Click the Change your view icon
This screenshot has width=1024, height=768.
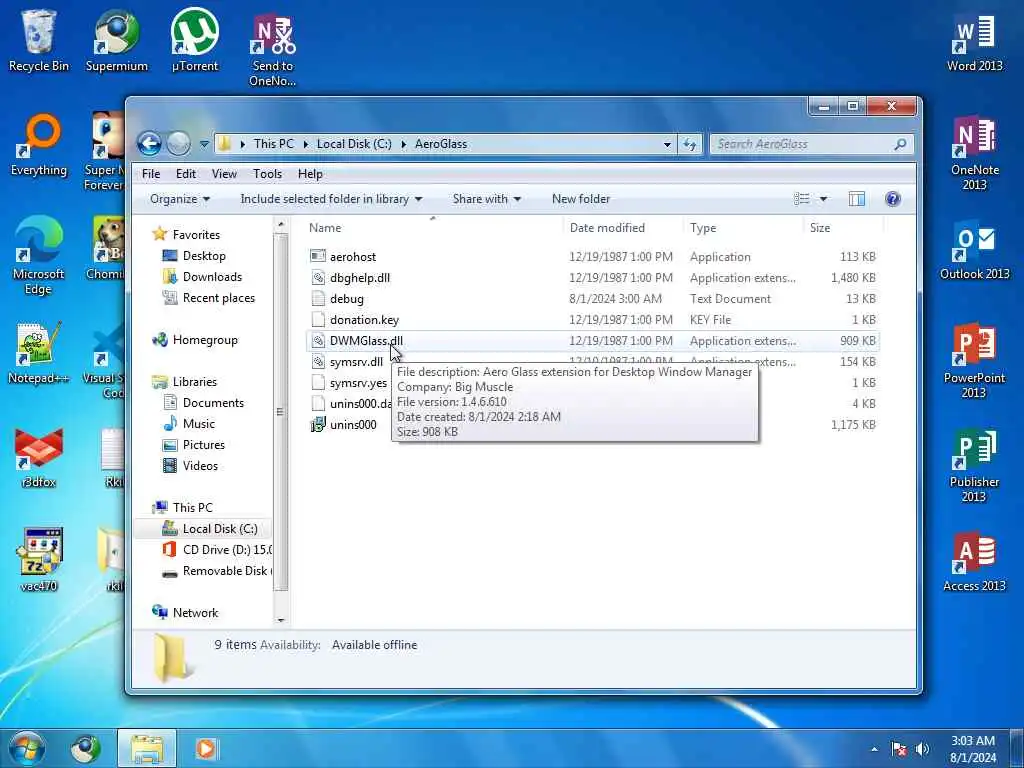[x=802, y=199]
